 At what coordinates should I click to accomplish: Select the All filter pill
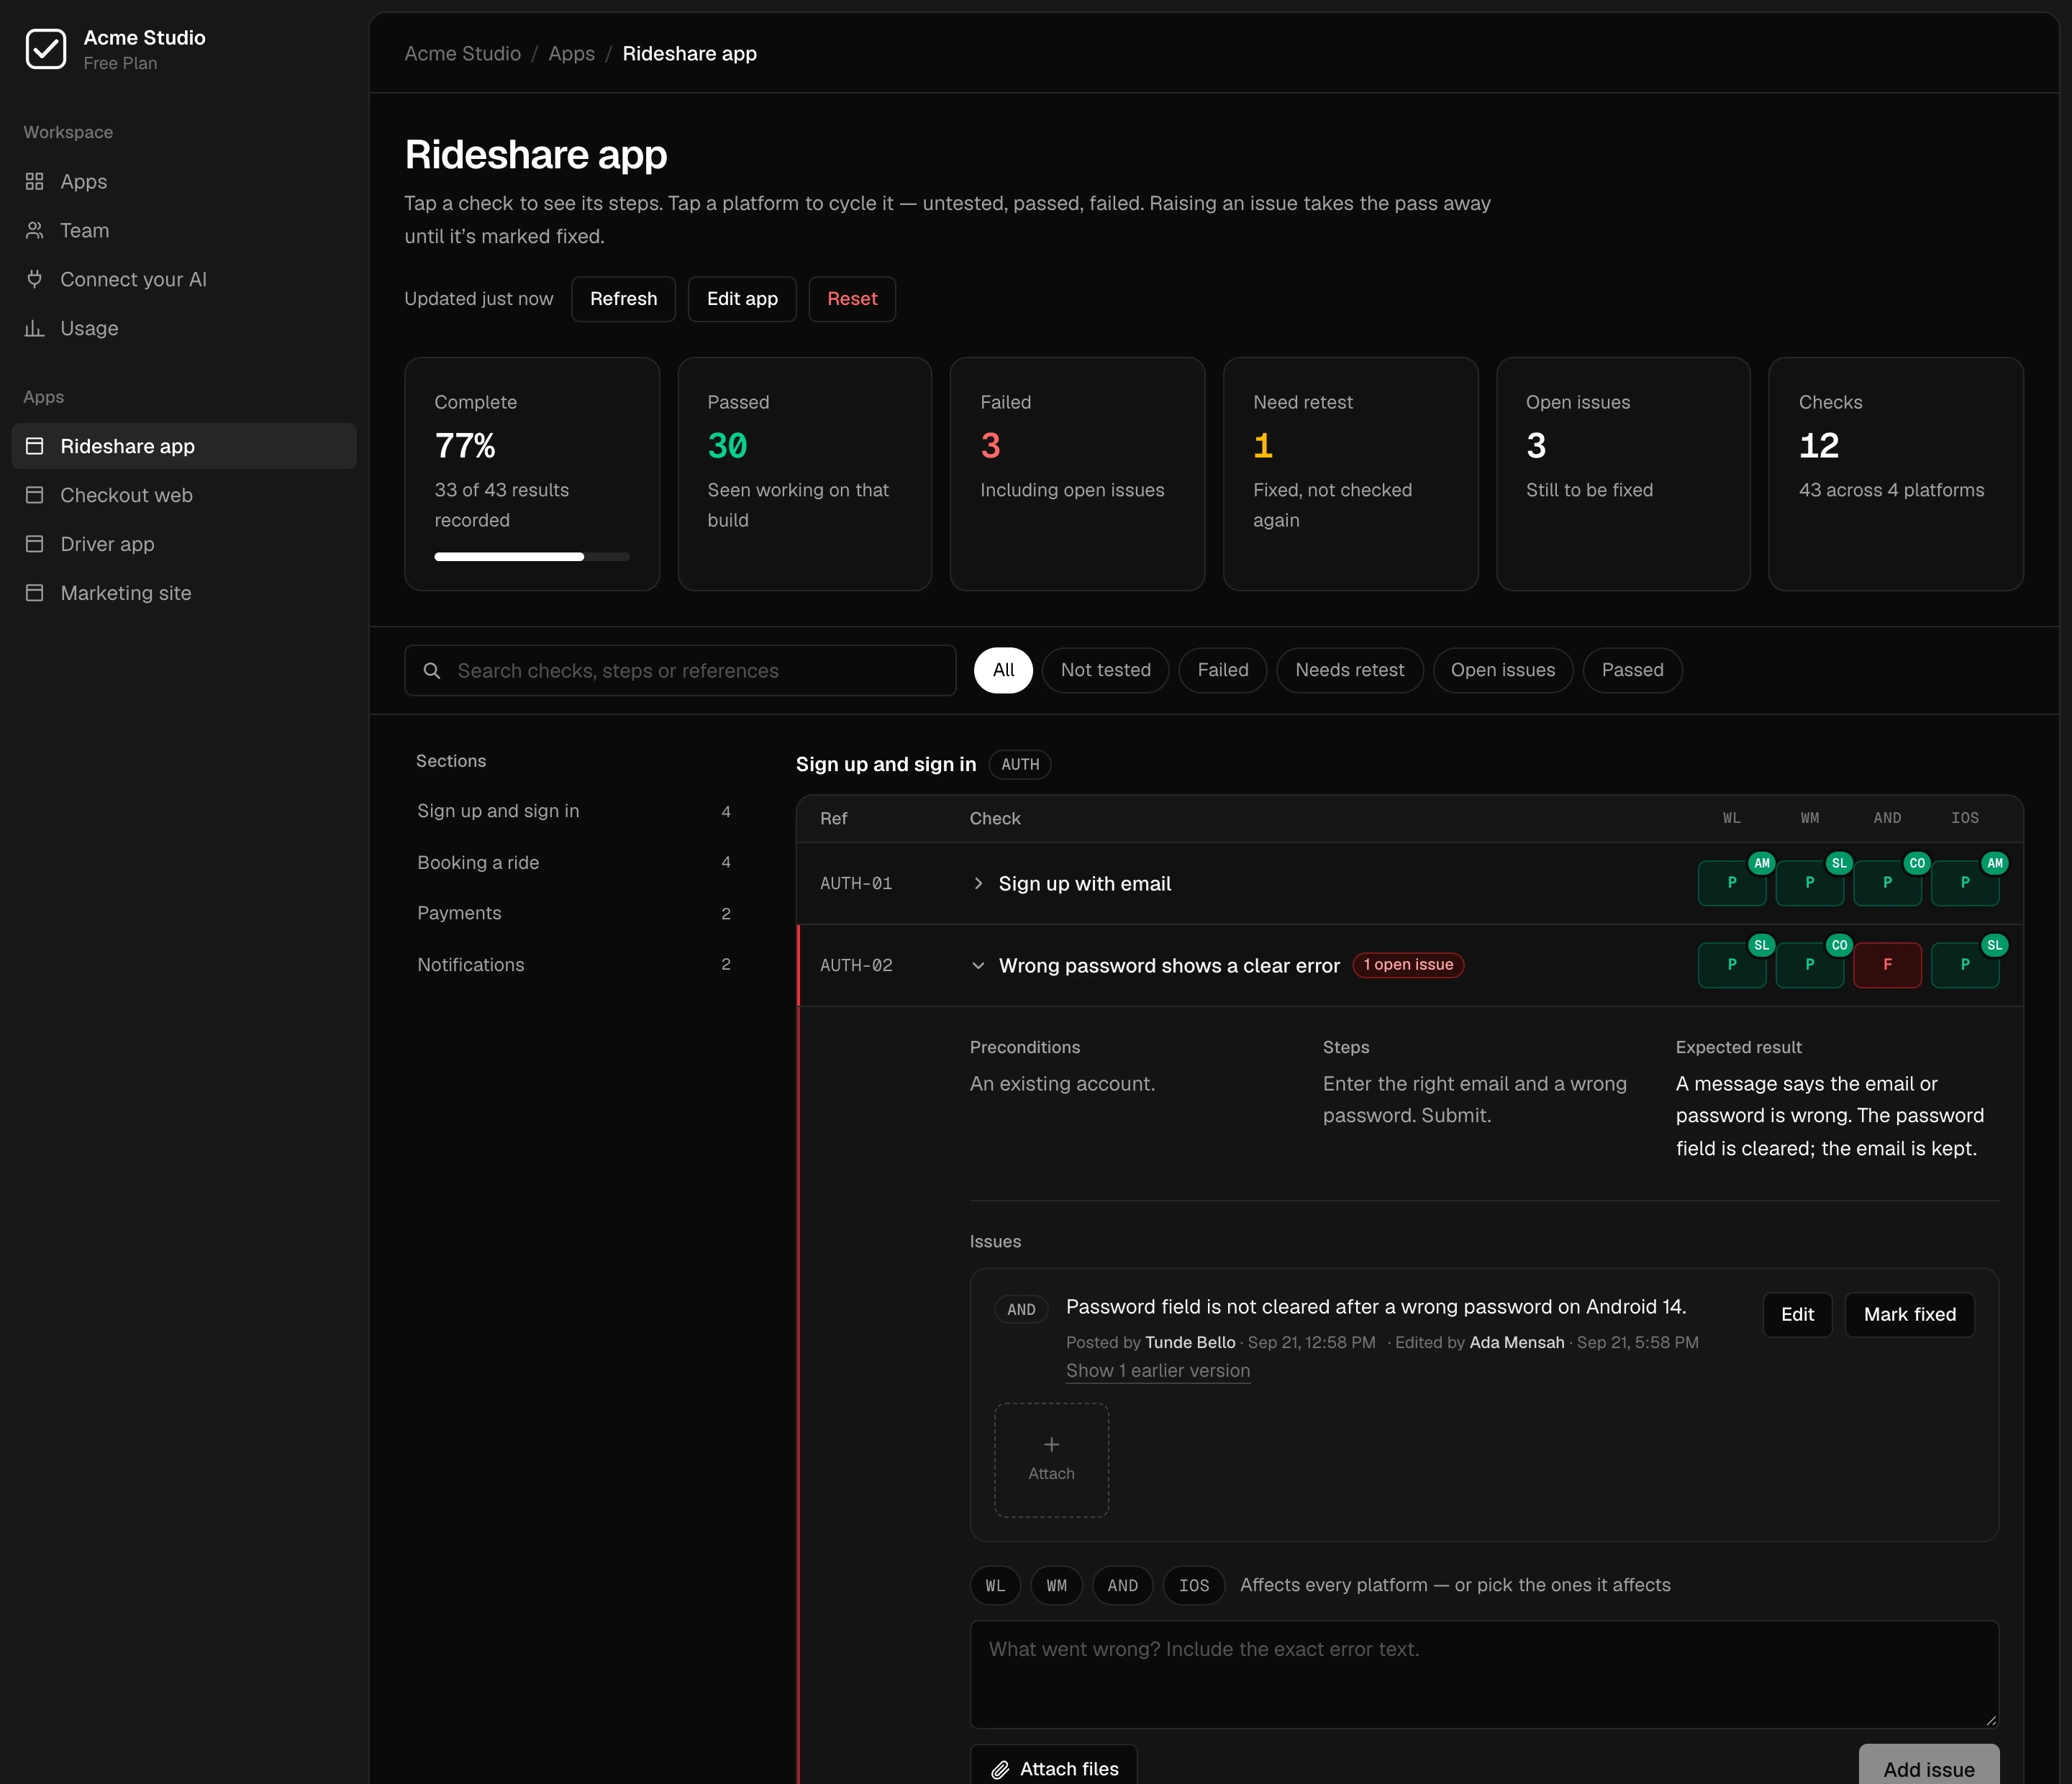(1003, 670)
